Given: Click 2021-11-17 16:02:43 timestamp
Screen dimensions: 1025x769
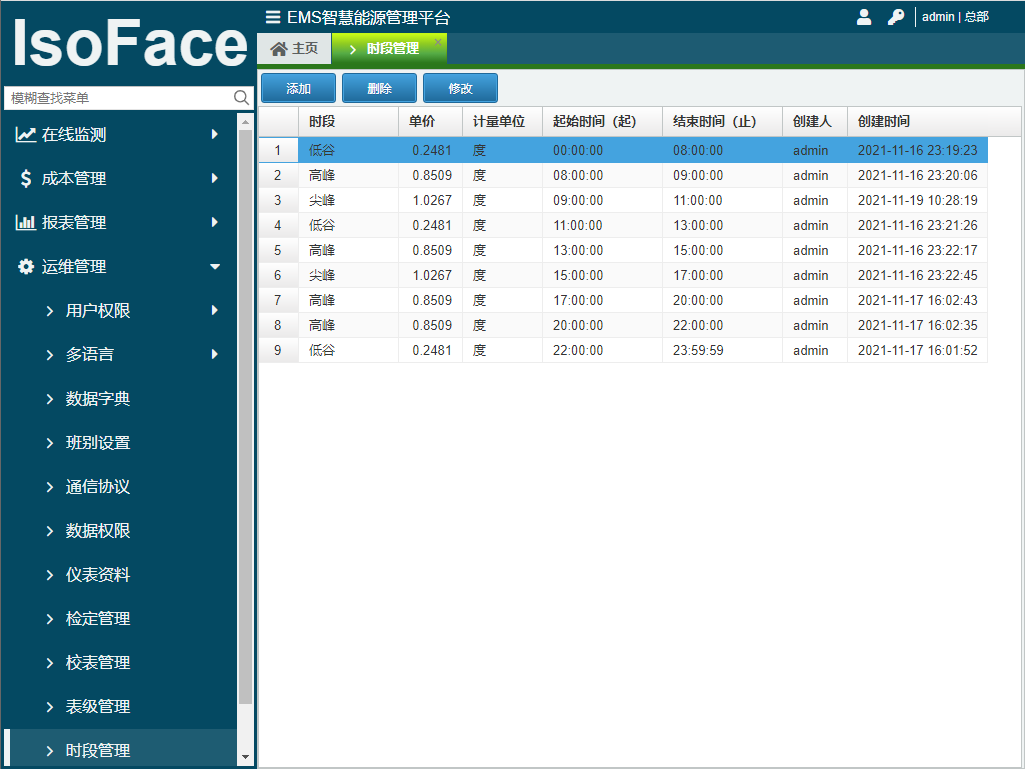Looking at the screenshot, I should [x=917, y=300].
